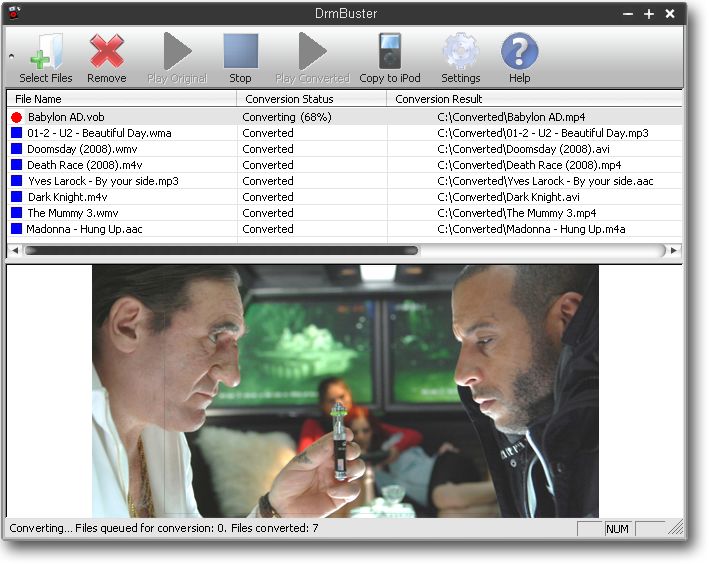
Task: Click the horizontal scrollbar thumb
Action: 221,250
